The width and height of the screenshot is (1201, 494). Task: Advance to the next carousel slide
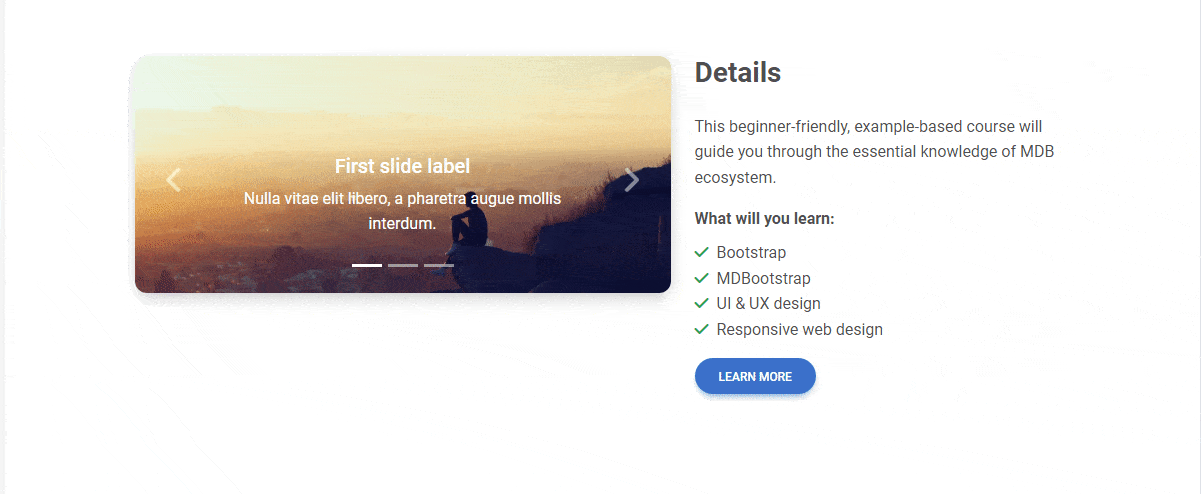(631, 180)
